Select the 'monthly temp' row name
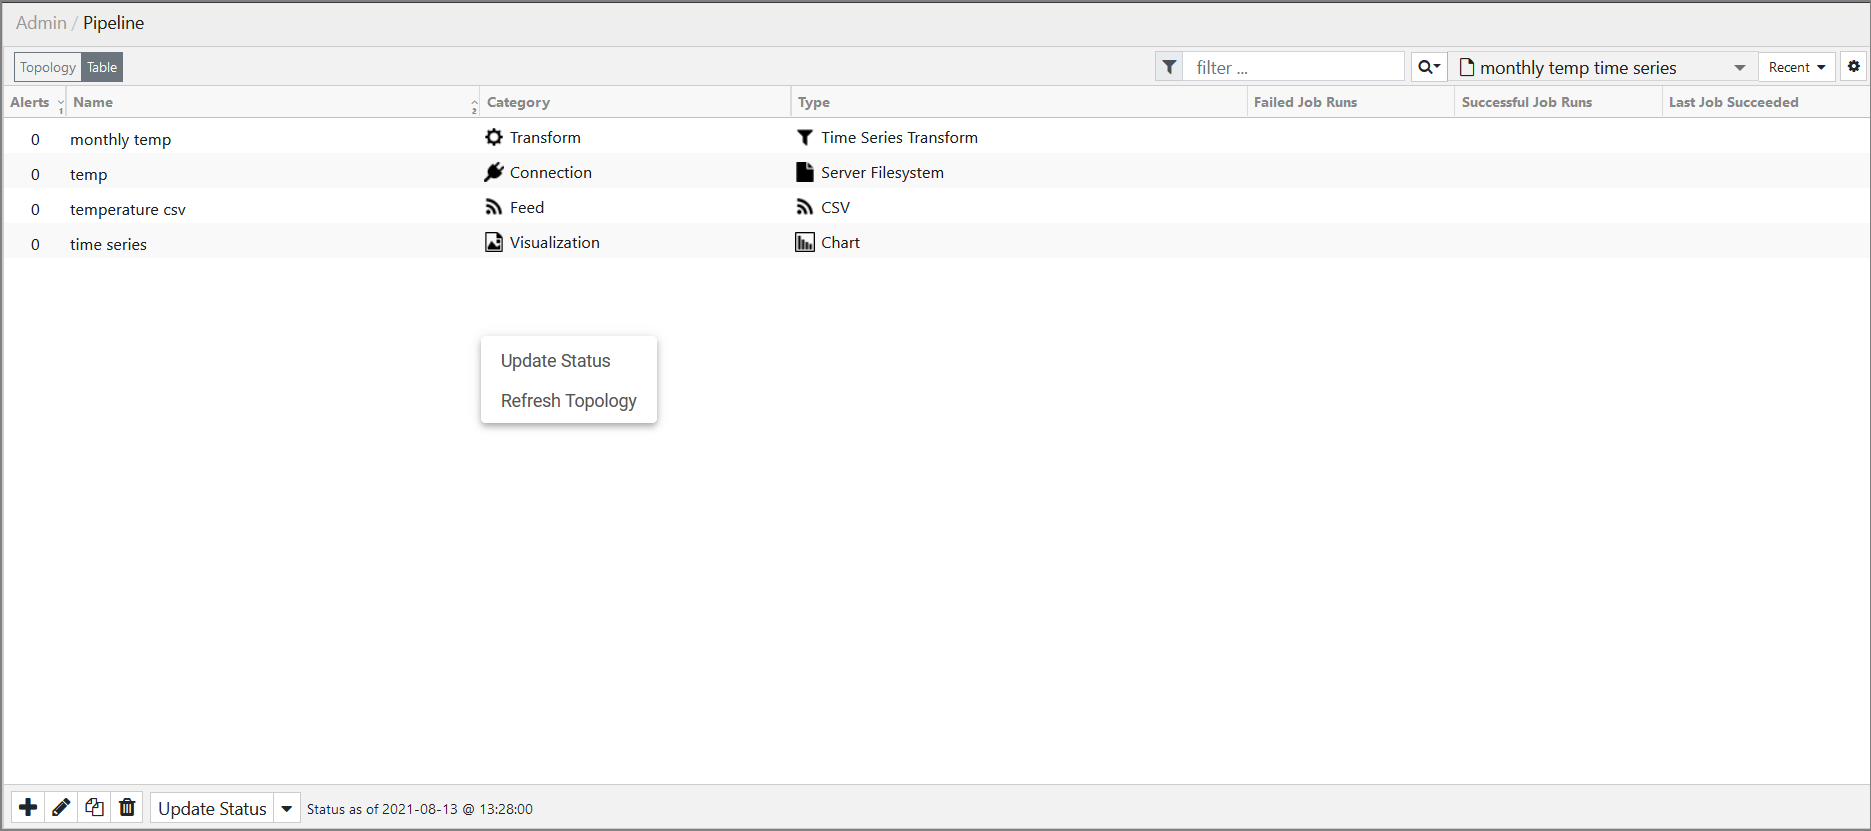 120,139
